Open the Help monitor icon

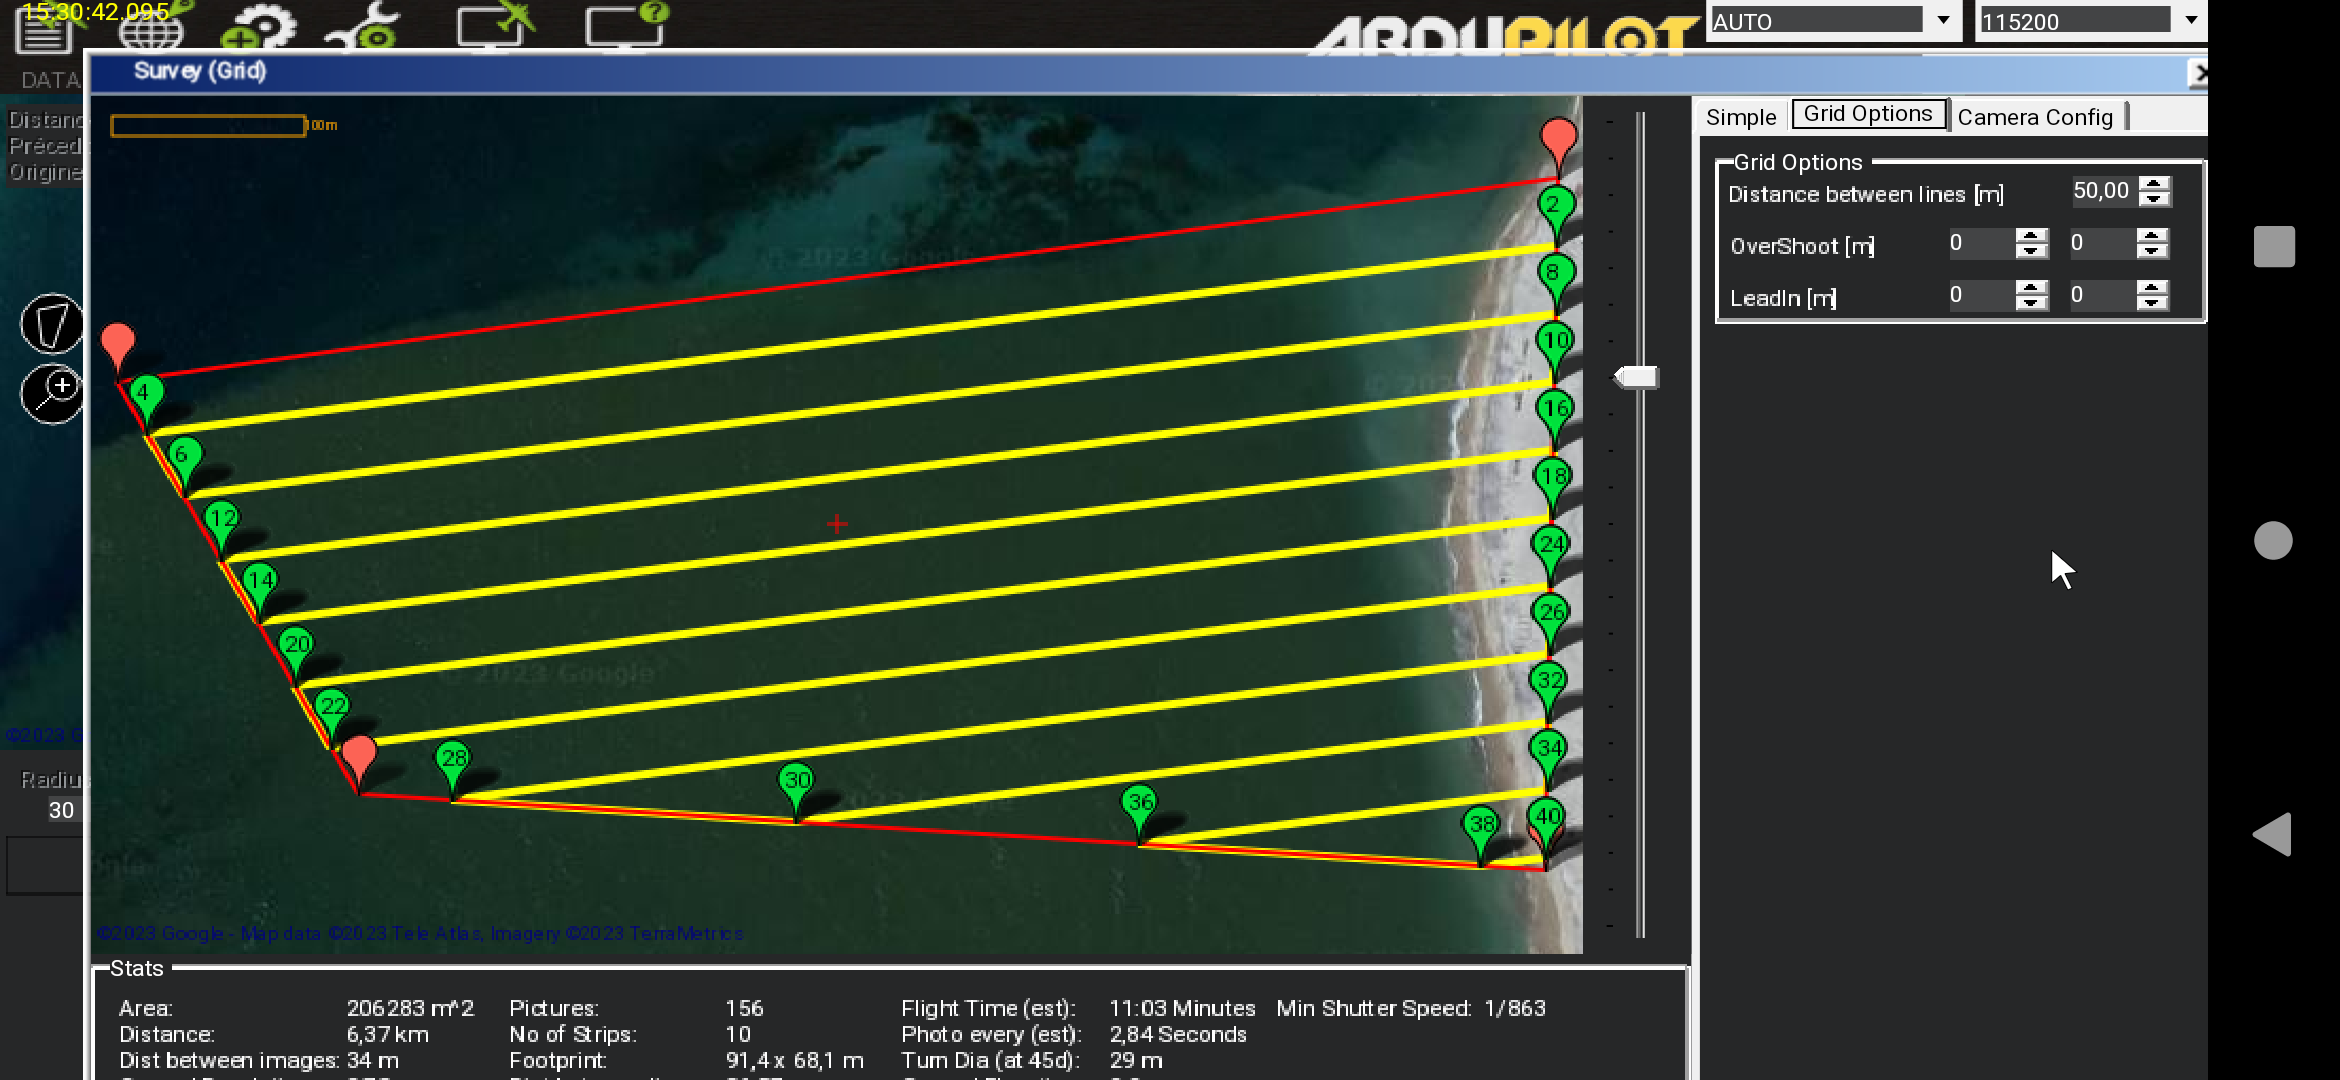point(622,27)
